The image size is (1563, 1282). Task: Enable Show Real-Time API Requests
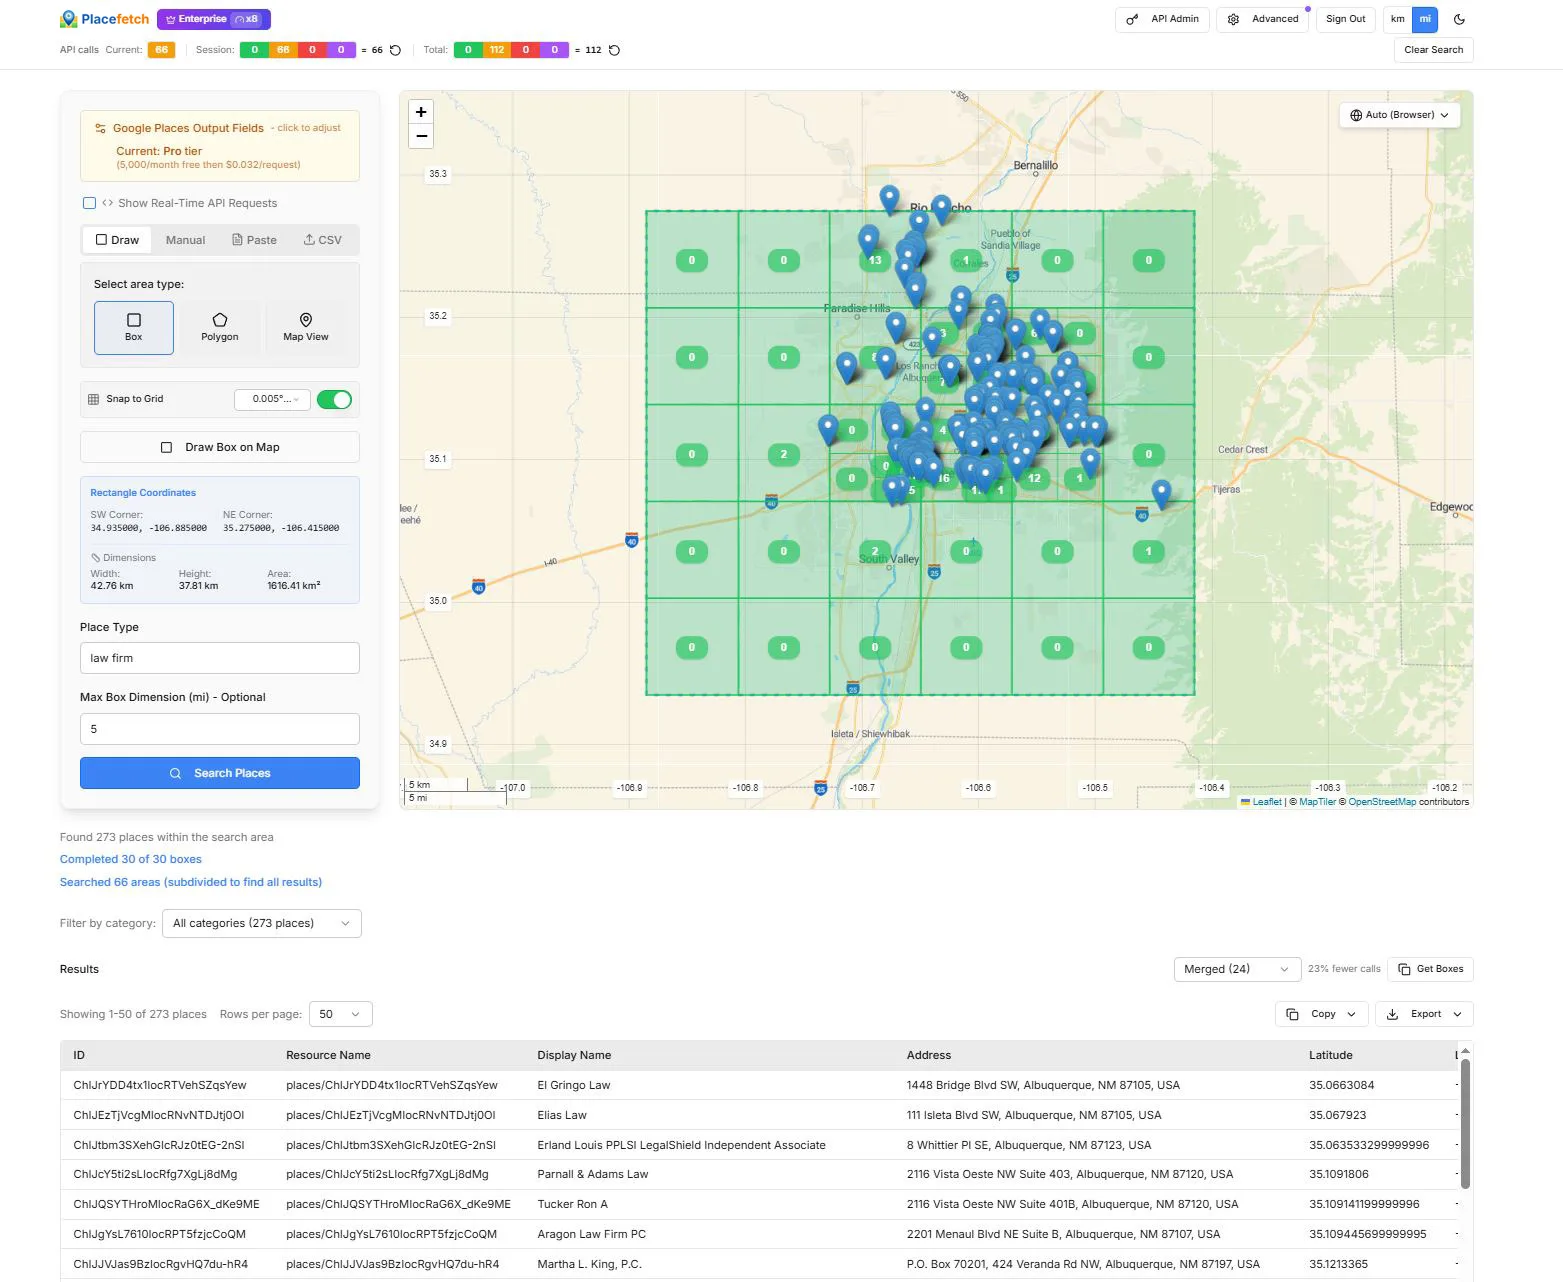point(89,203)
